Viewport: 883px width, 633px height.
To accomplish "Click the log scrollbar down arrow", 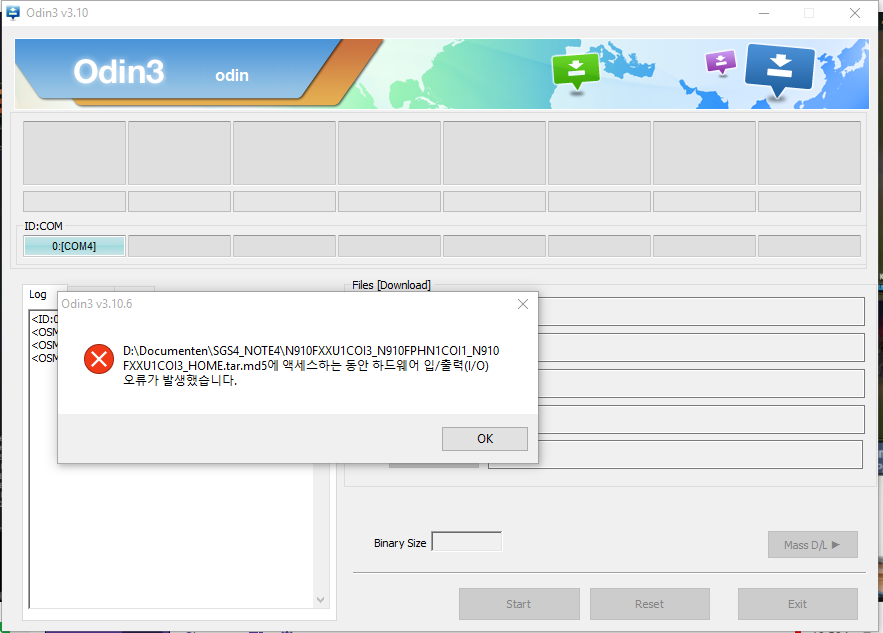I will click(x=320, y=599).
